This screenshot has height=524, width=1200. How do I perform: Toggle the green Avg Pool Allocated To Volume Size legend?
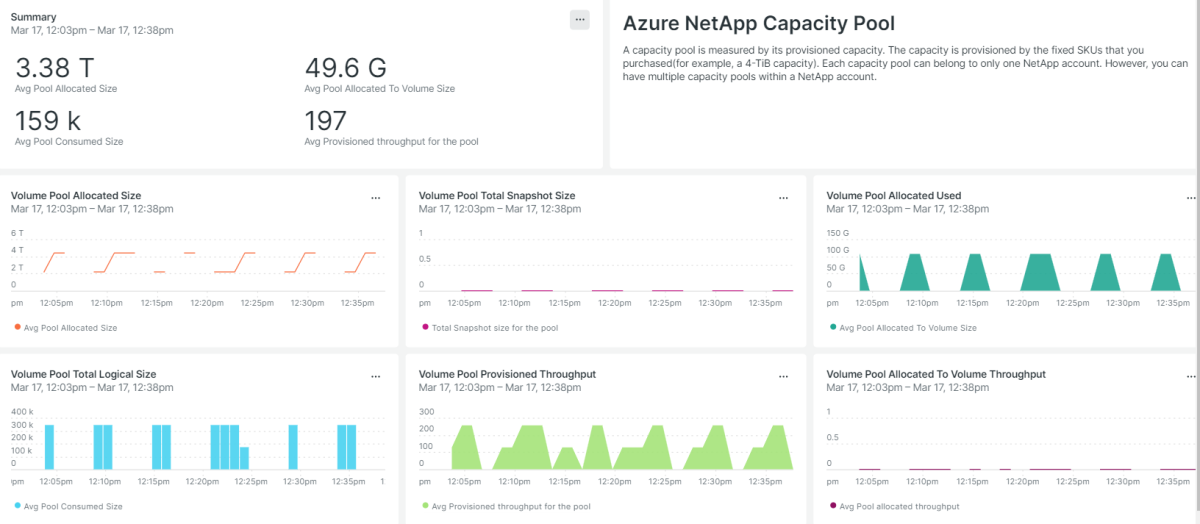point(903,327)
